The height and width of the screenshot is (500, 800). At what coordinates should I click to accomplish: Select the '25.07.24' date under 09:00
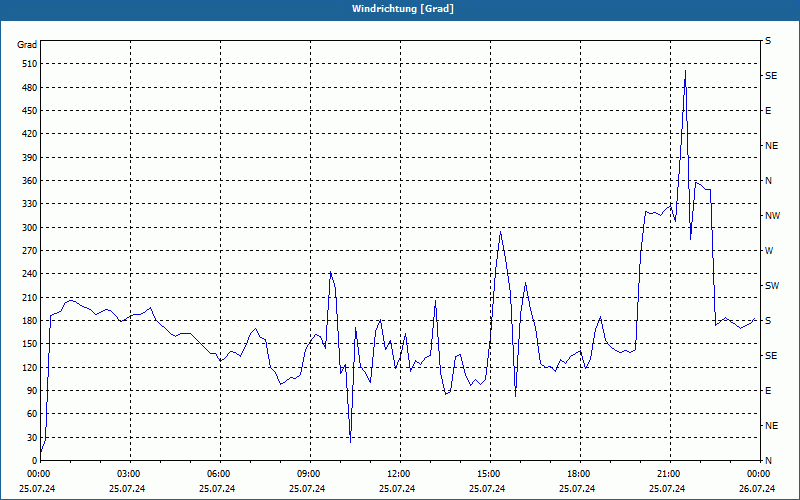[307, 488]
